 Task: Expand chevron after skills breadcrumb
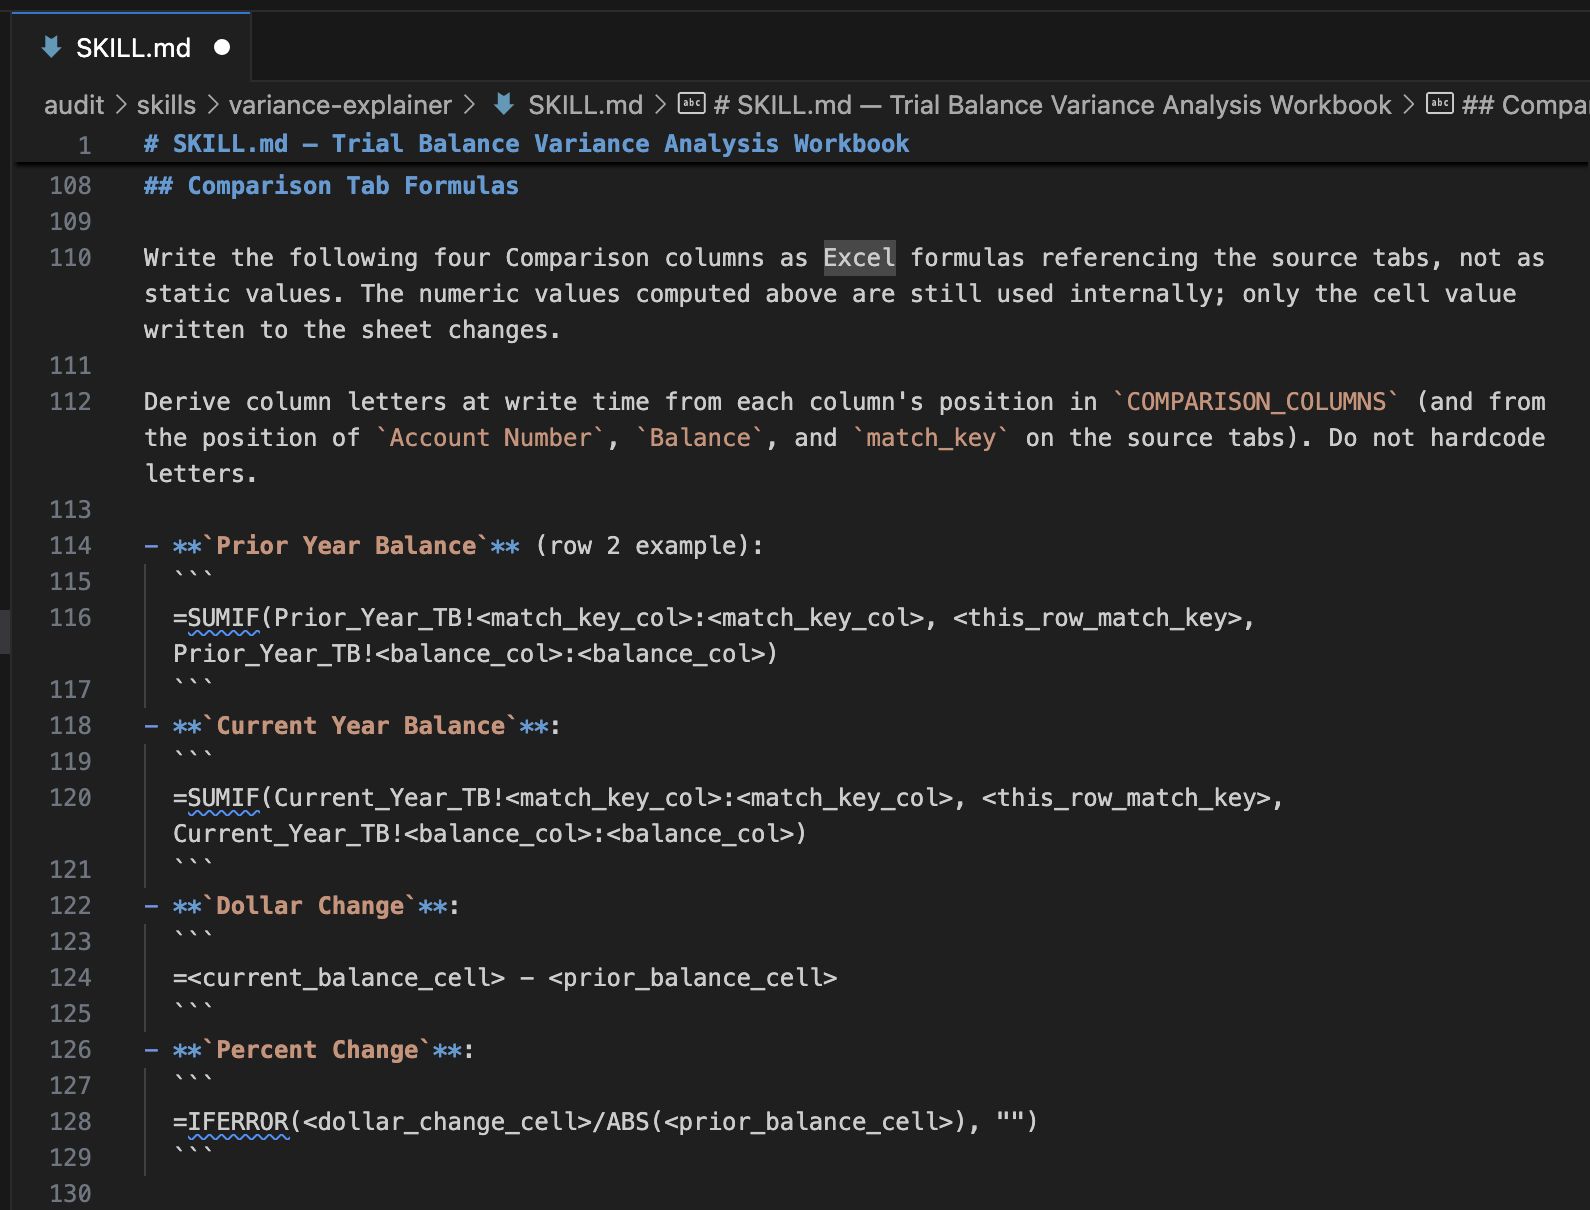[212, 105]
